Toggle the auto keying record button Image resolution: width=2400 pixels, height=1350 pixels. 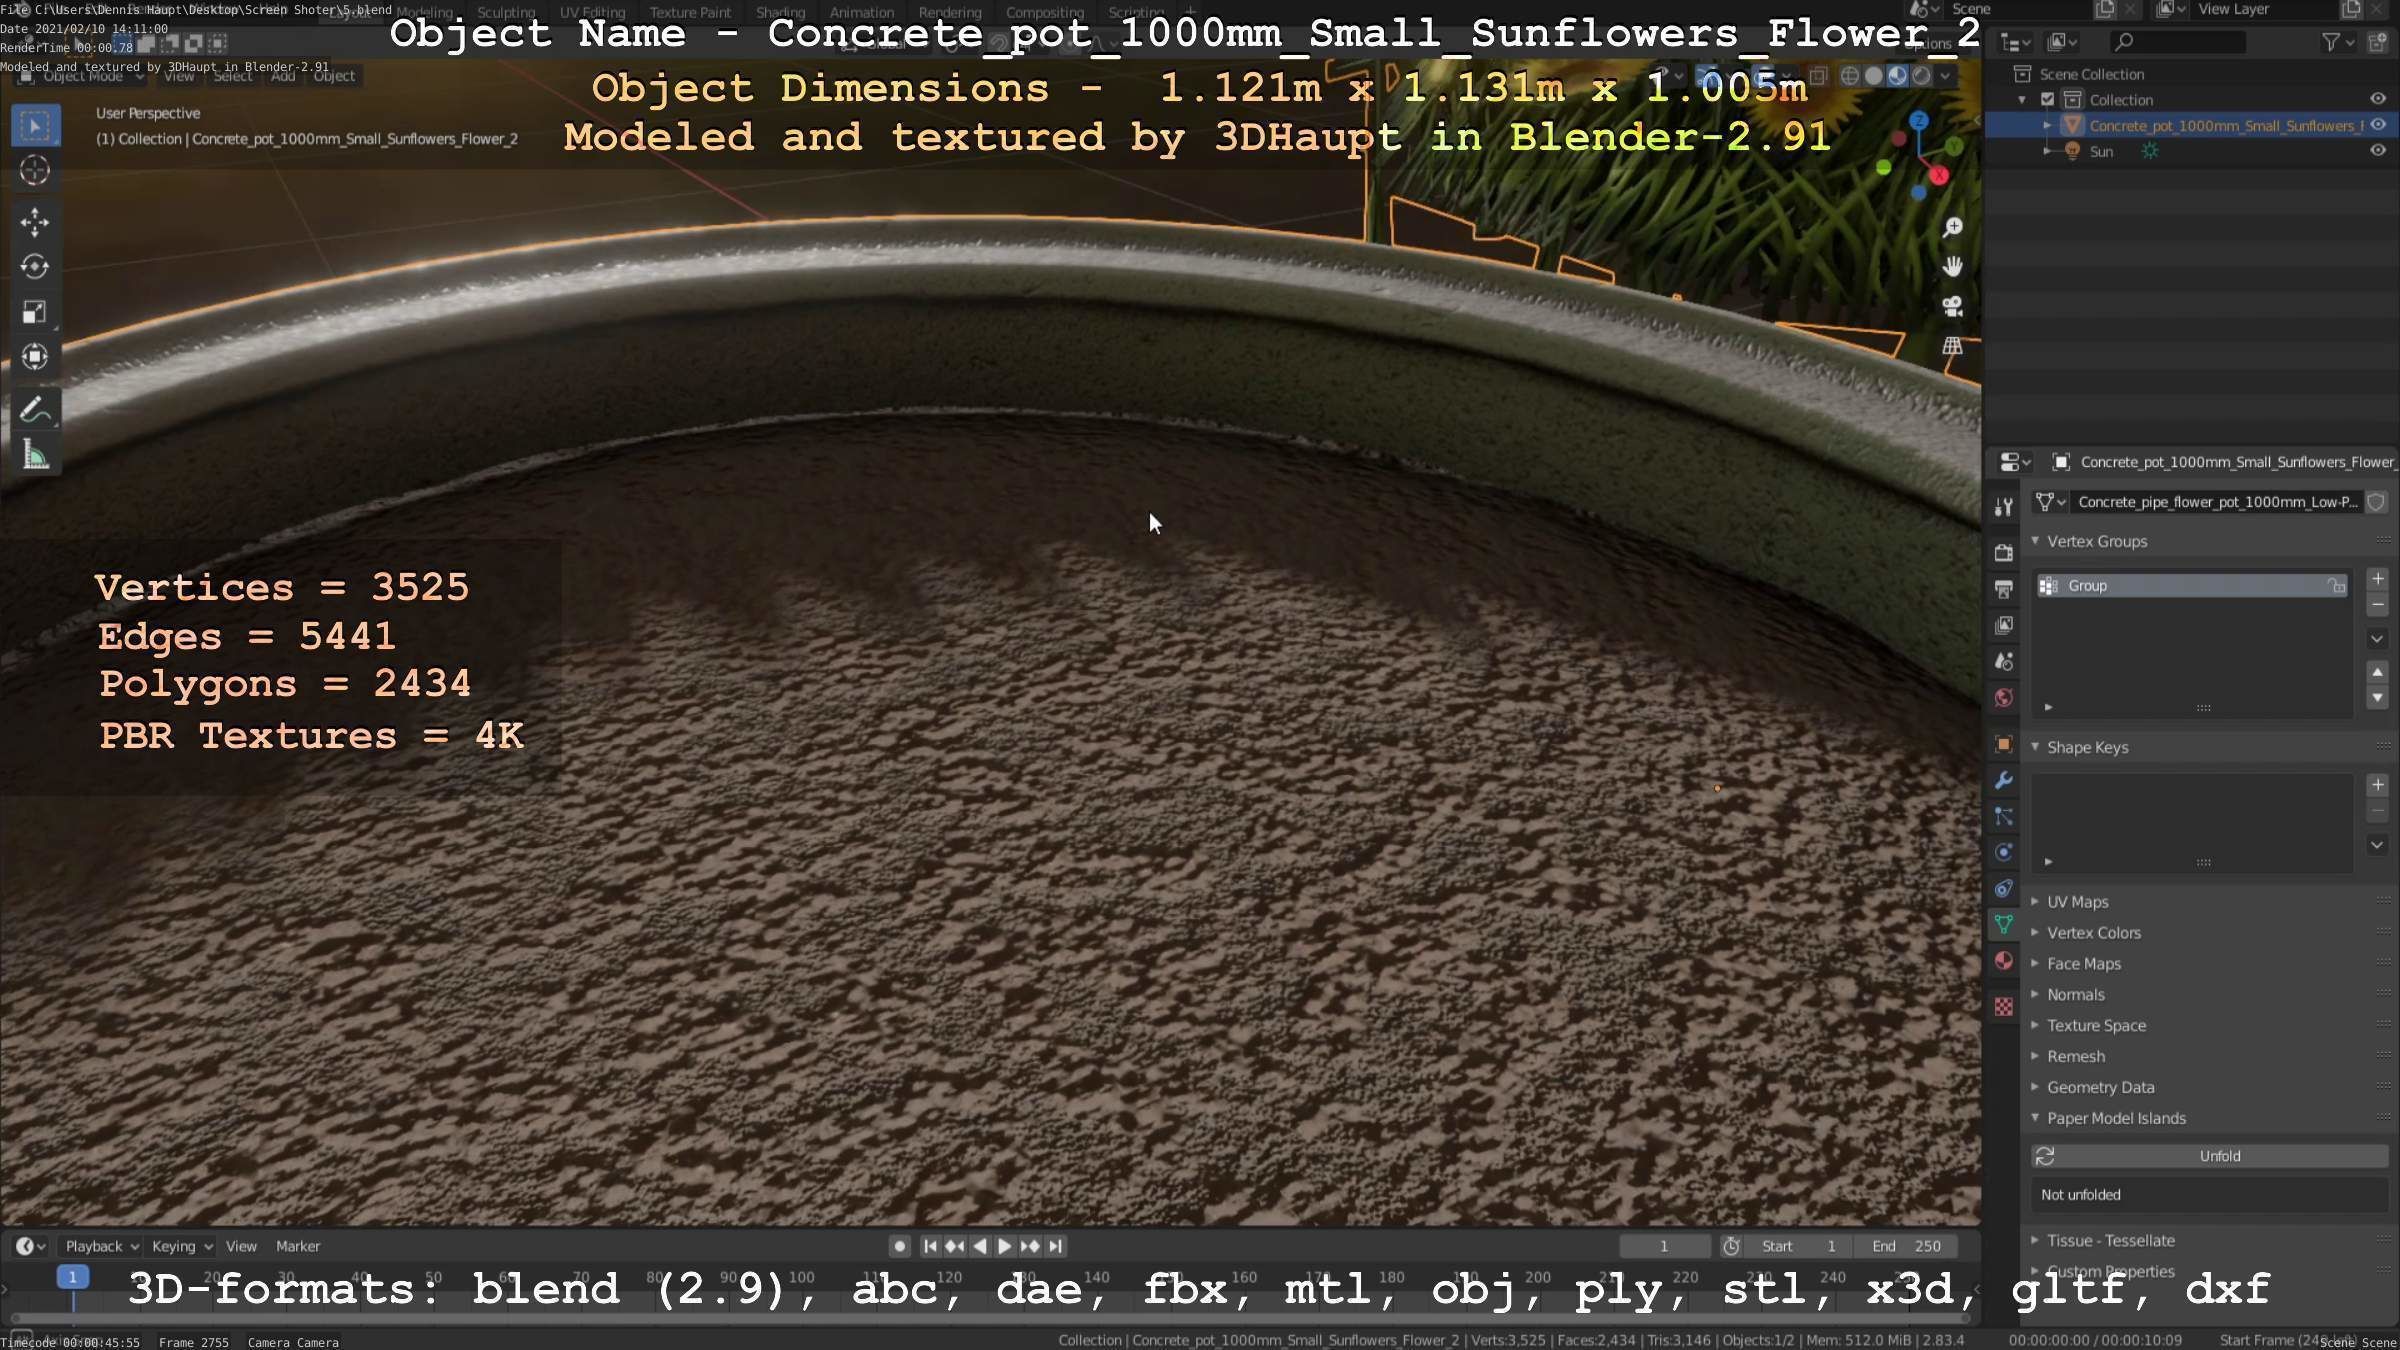pos(899,1246)
